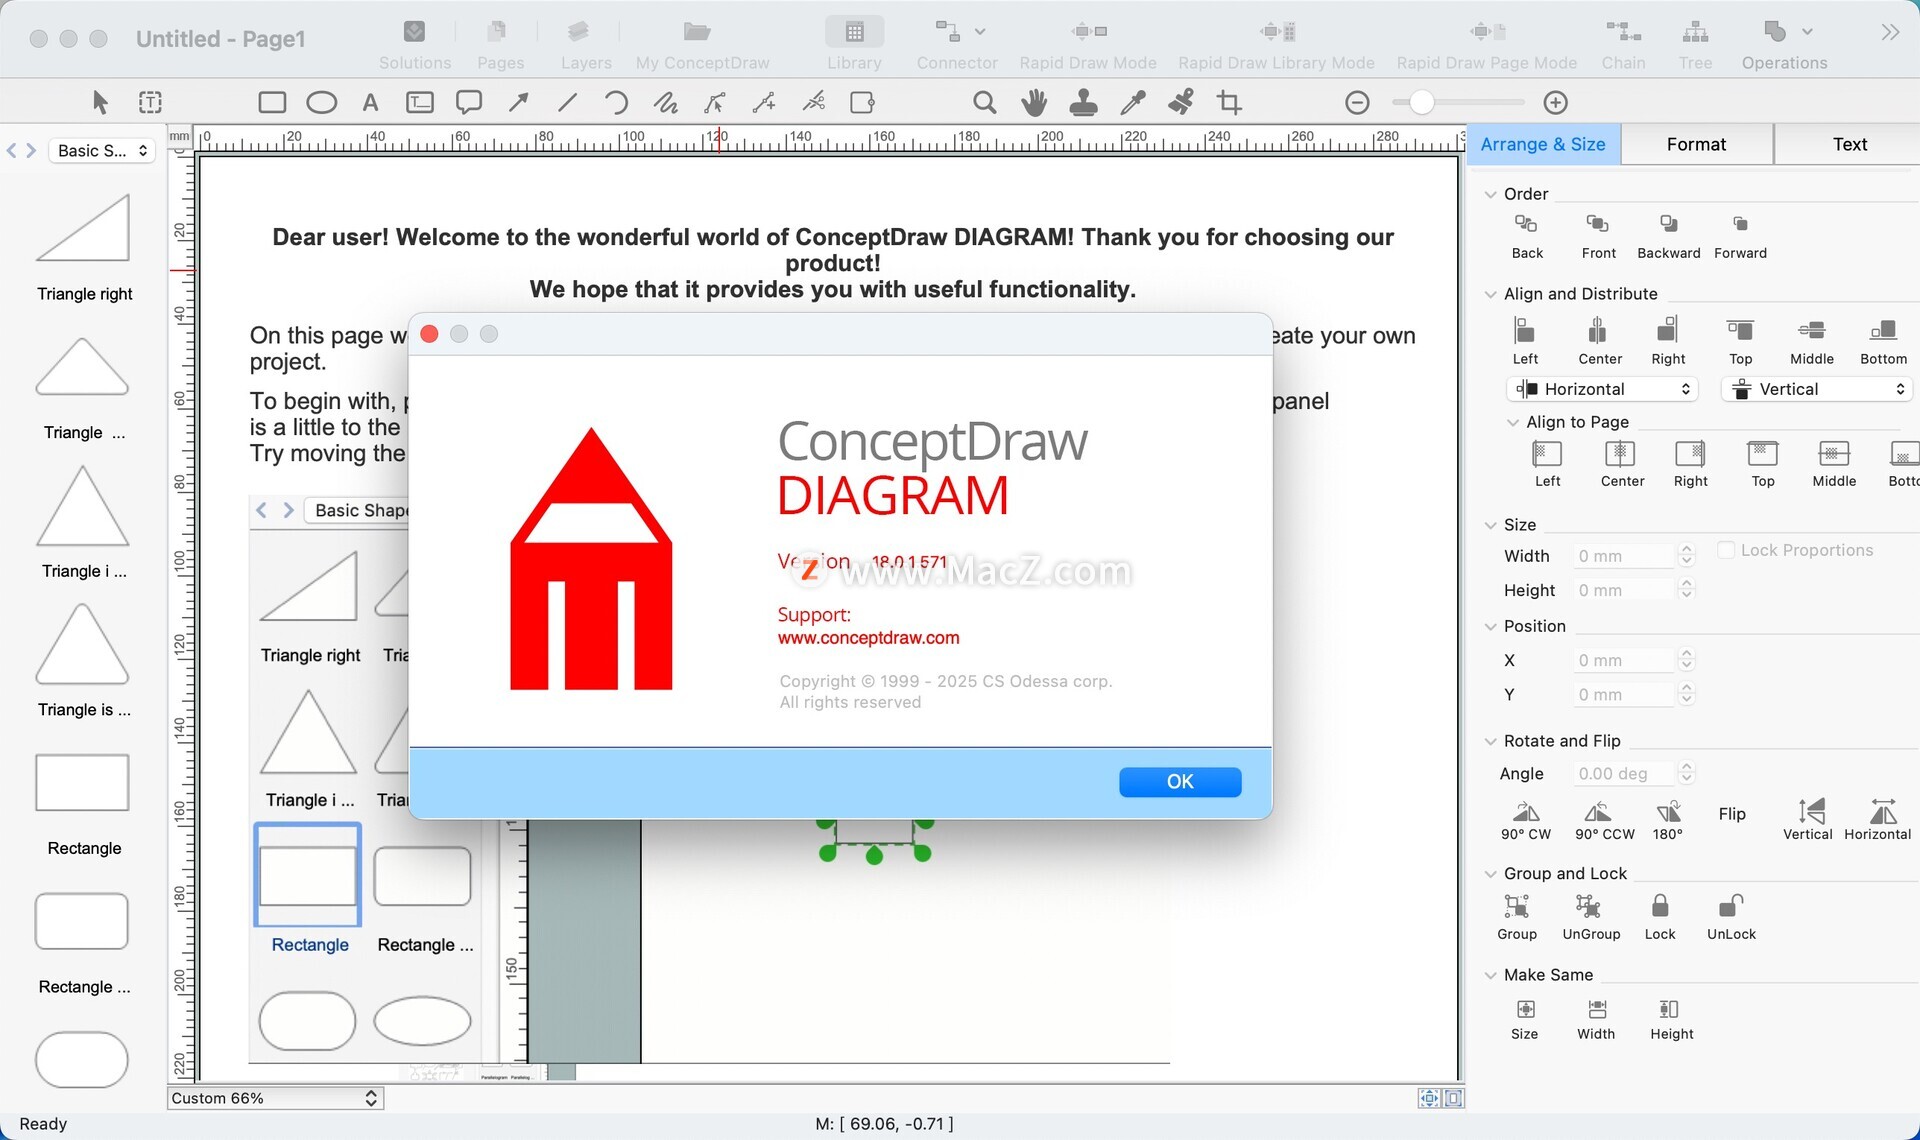1920x1140 pixels.
Task: Collapse the Order section
Action: click(x=1490, y=194)
